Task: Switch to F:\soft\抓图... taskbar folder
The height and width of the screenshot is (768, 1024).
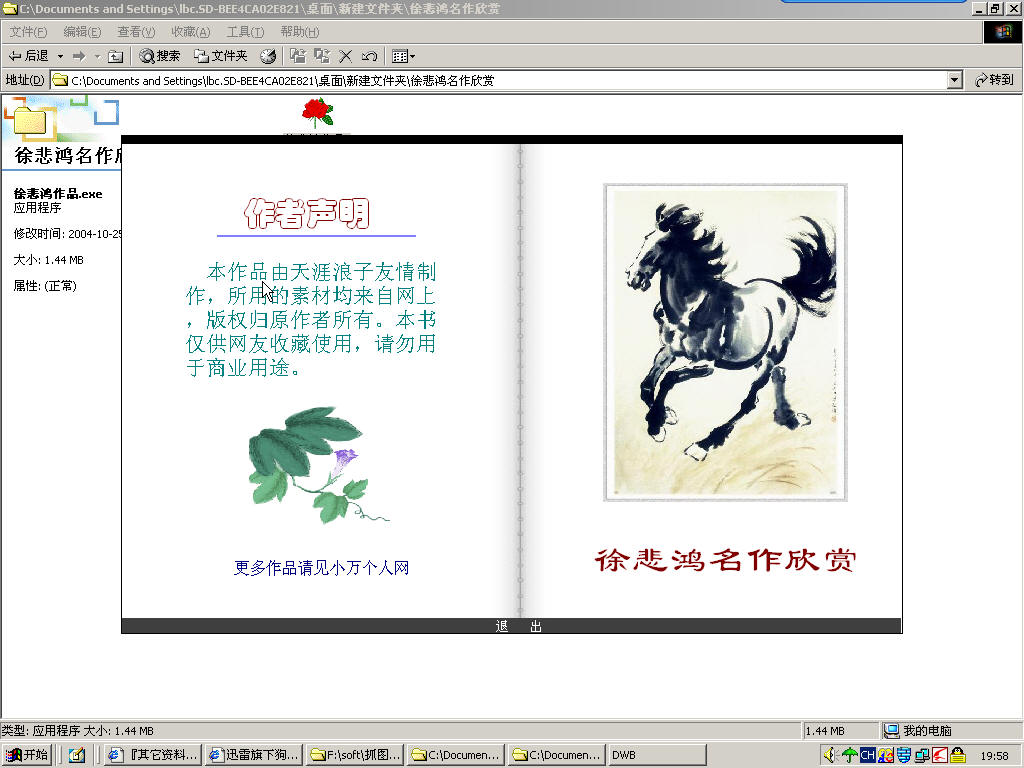Action: (x=355, y=755)
